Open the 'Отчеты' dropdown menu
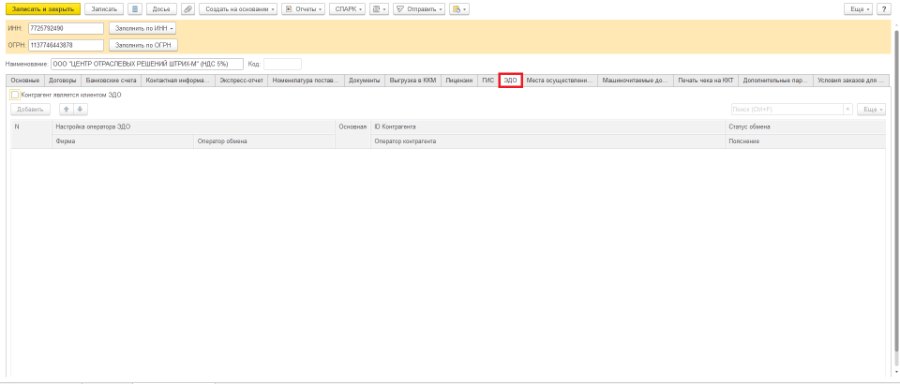Image resolution: width=900 pixels, height=384 pixels. pyautogui.click(x=303, y=9)
